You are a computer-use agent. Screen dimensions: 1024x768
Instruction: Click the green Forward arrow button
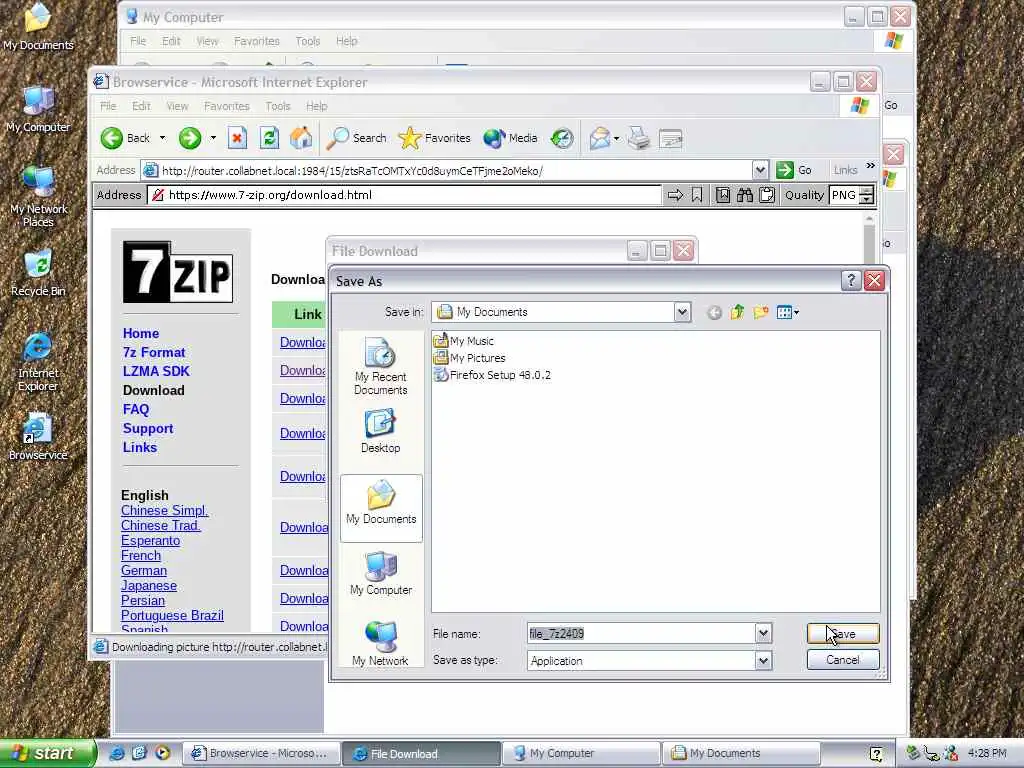190,138
